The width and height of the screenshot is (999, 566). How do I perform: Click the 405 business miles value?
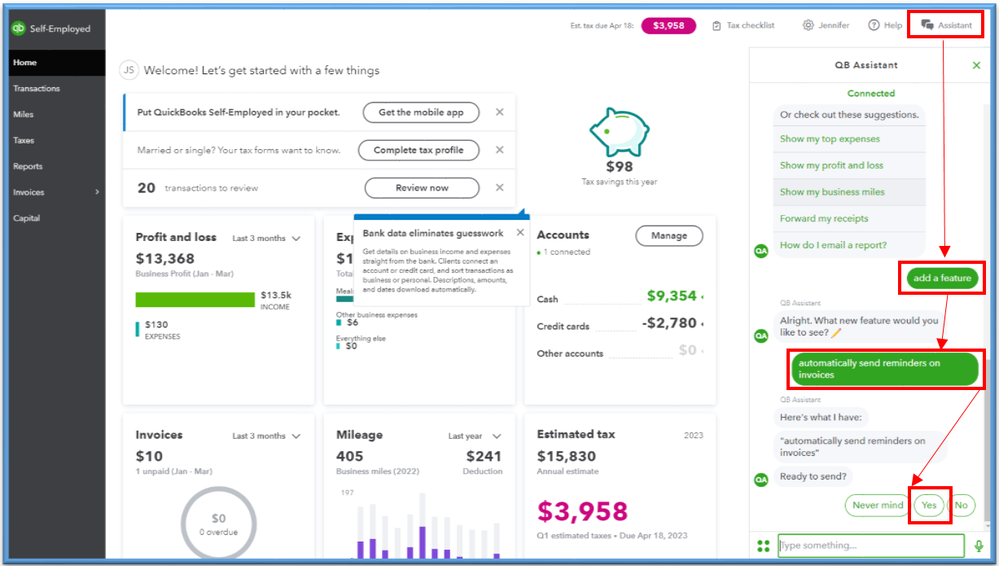click(350, 456)
